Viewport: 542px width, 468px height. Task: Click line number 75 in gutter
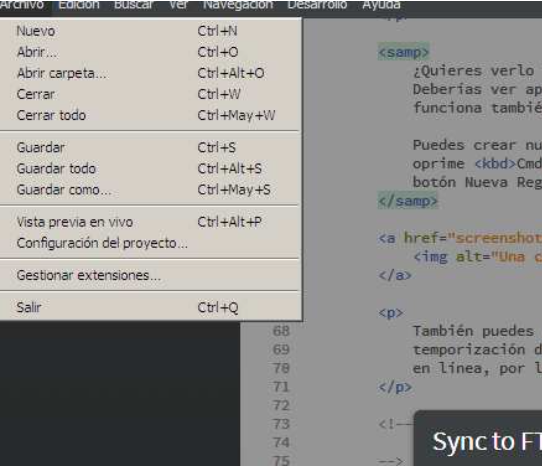click(281, 461)
